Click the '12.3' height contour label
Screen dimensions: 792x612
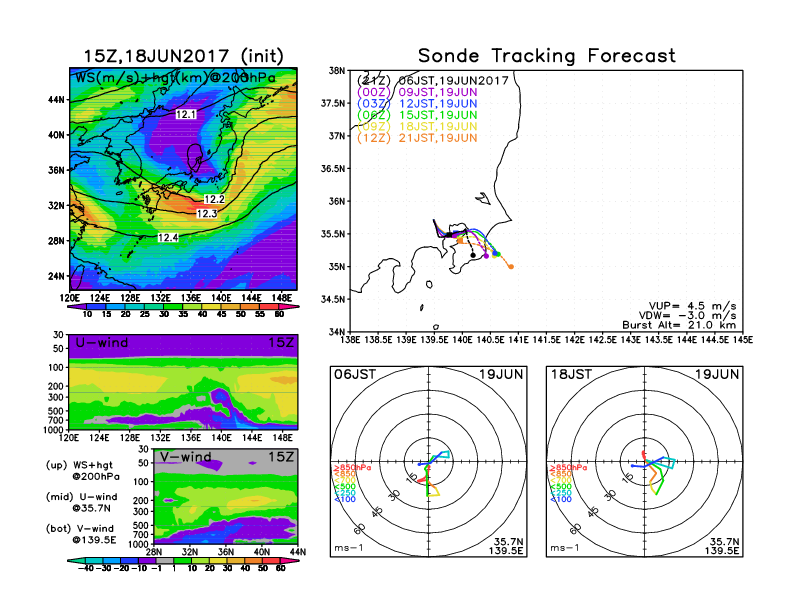pyautogui.click(x=207, y=214)
